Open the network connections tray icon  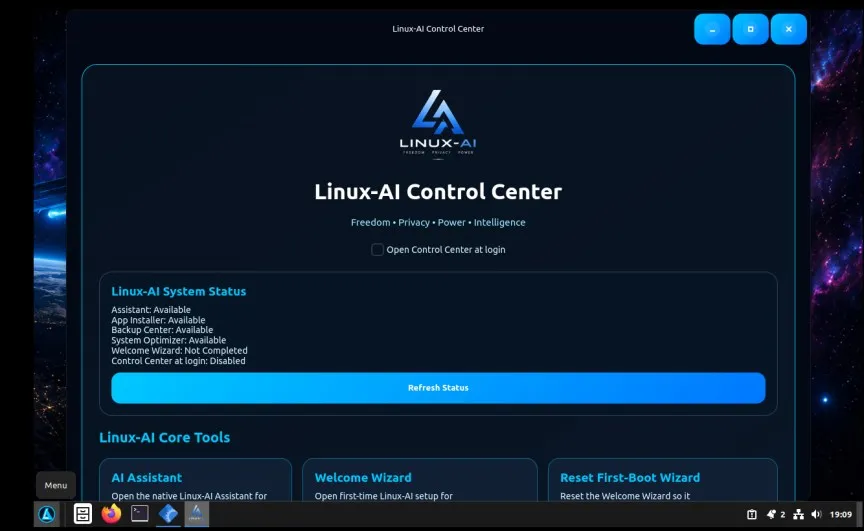798,514
